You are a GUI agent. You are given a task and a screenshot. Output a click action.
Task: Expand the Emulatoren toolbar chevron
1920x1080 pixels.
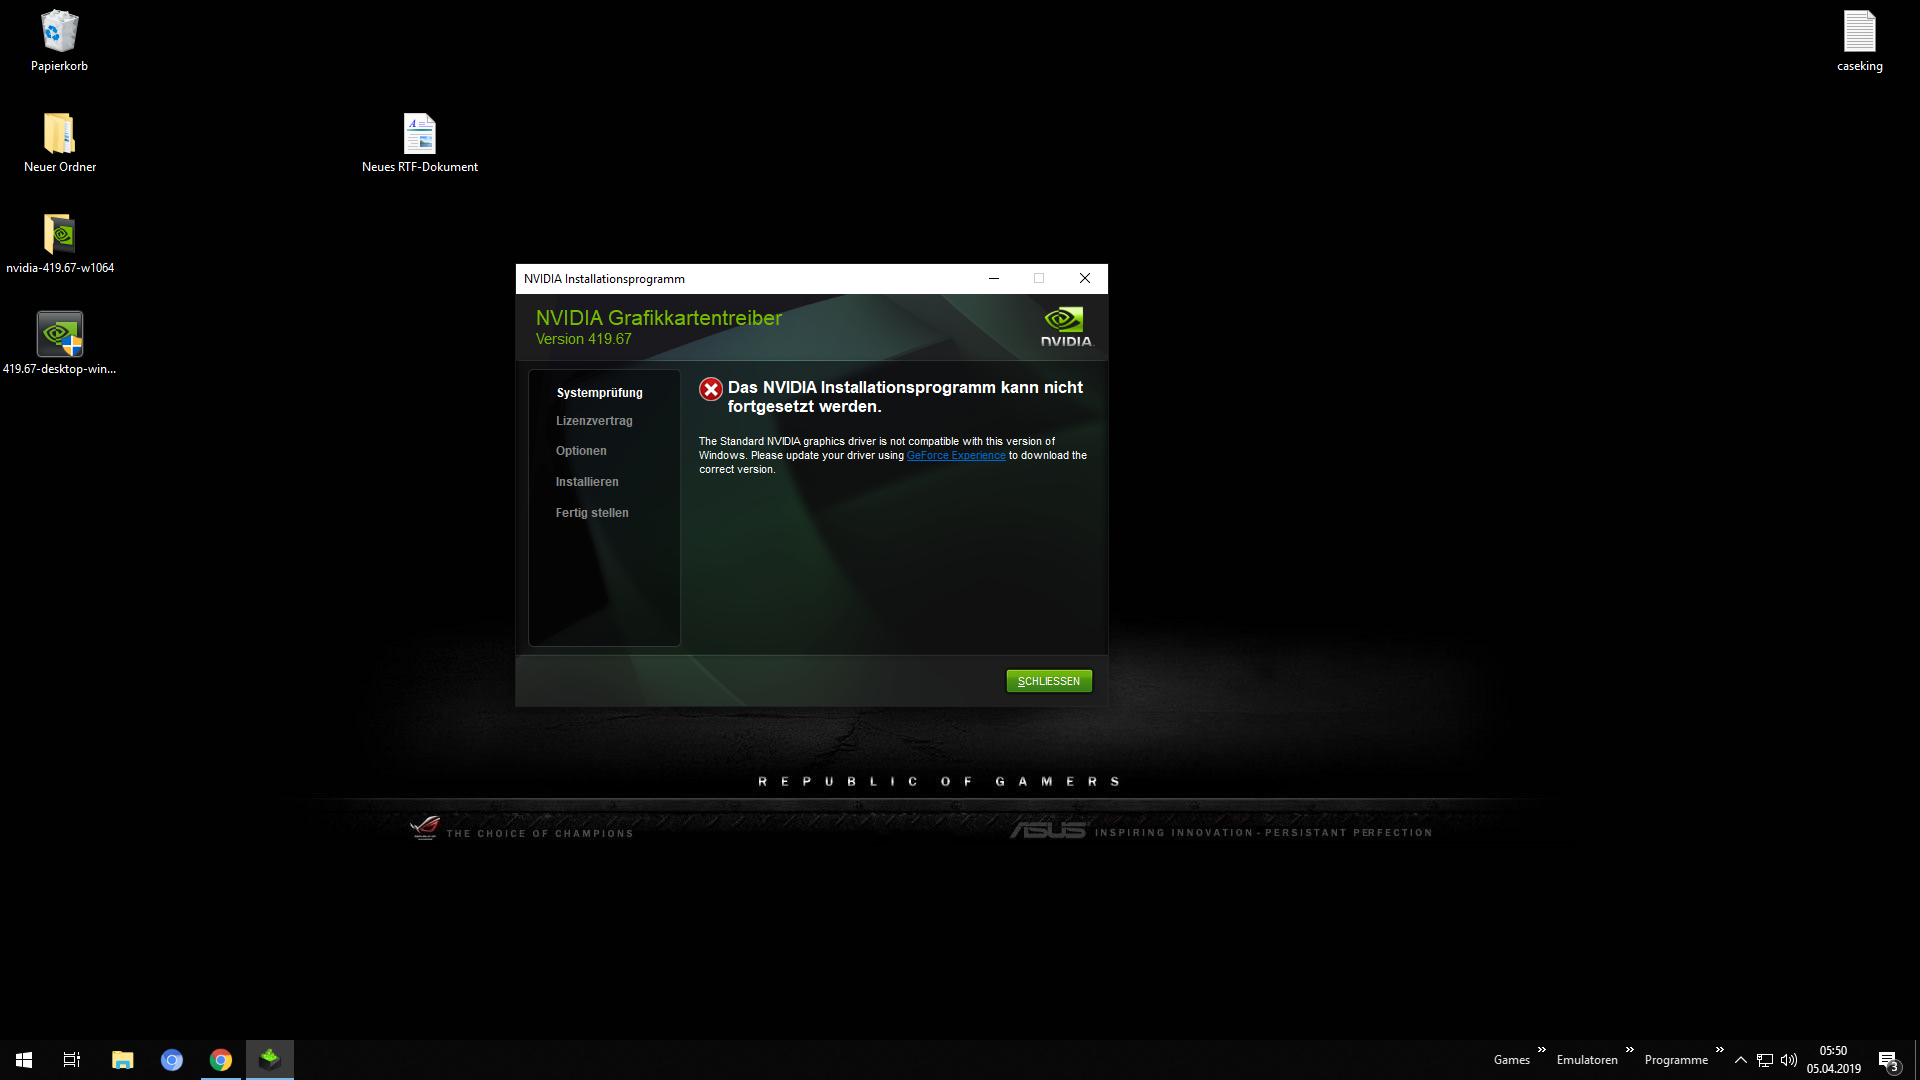[x=1629, y=1050]
